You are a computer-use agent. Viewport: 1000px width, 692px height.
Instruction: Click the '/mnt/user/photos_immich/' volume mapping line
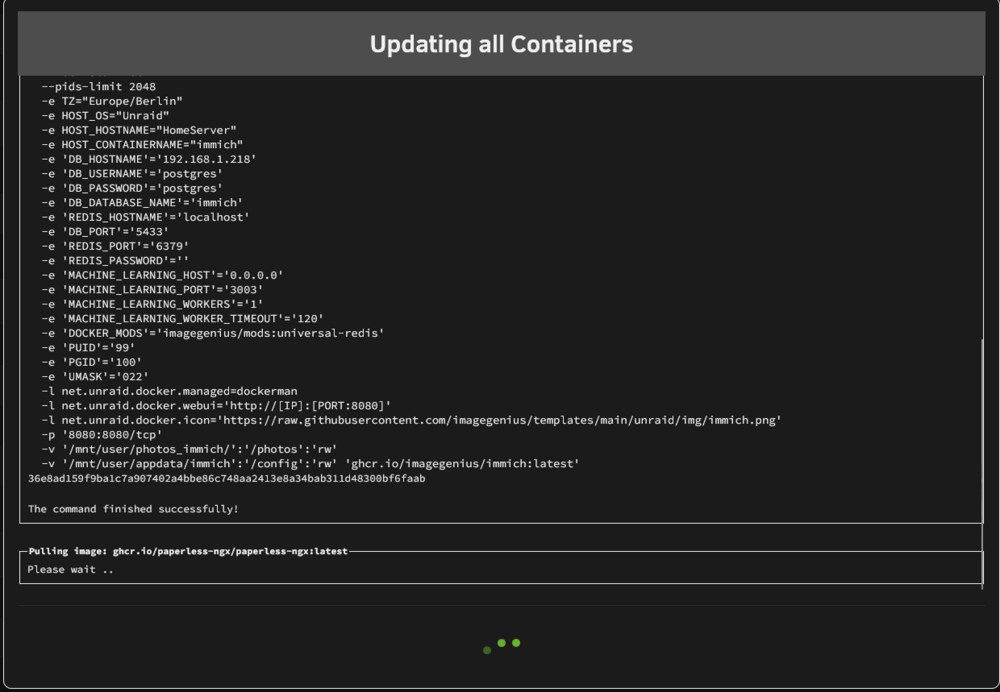[x=189, y=449]
